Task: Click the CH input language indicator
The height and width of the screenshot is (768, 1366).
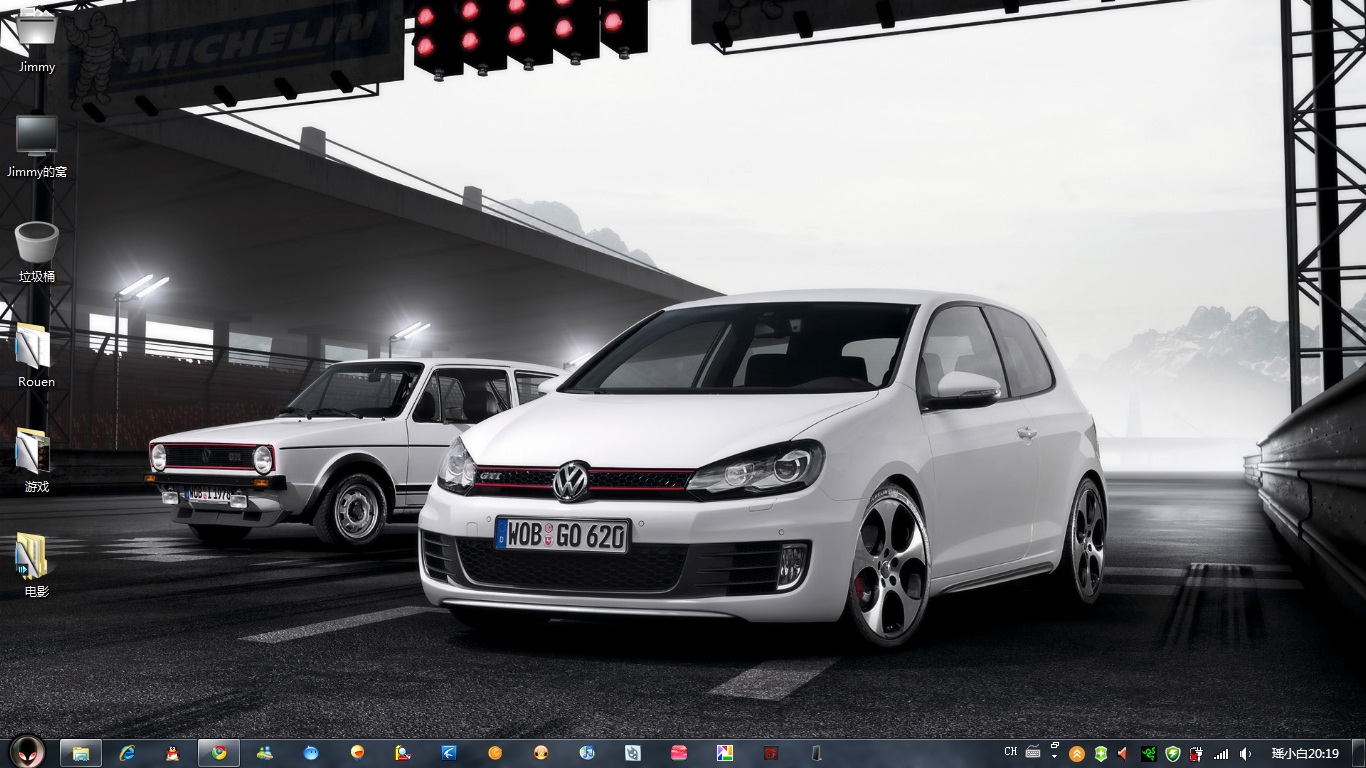Action: click(1011, 752)
